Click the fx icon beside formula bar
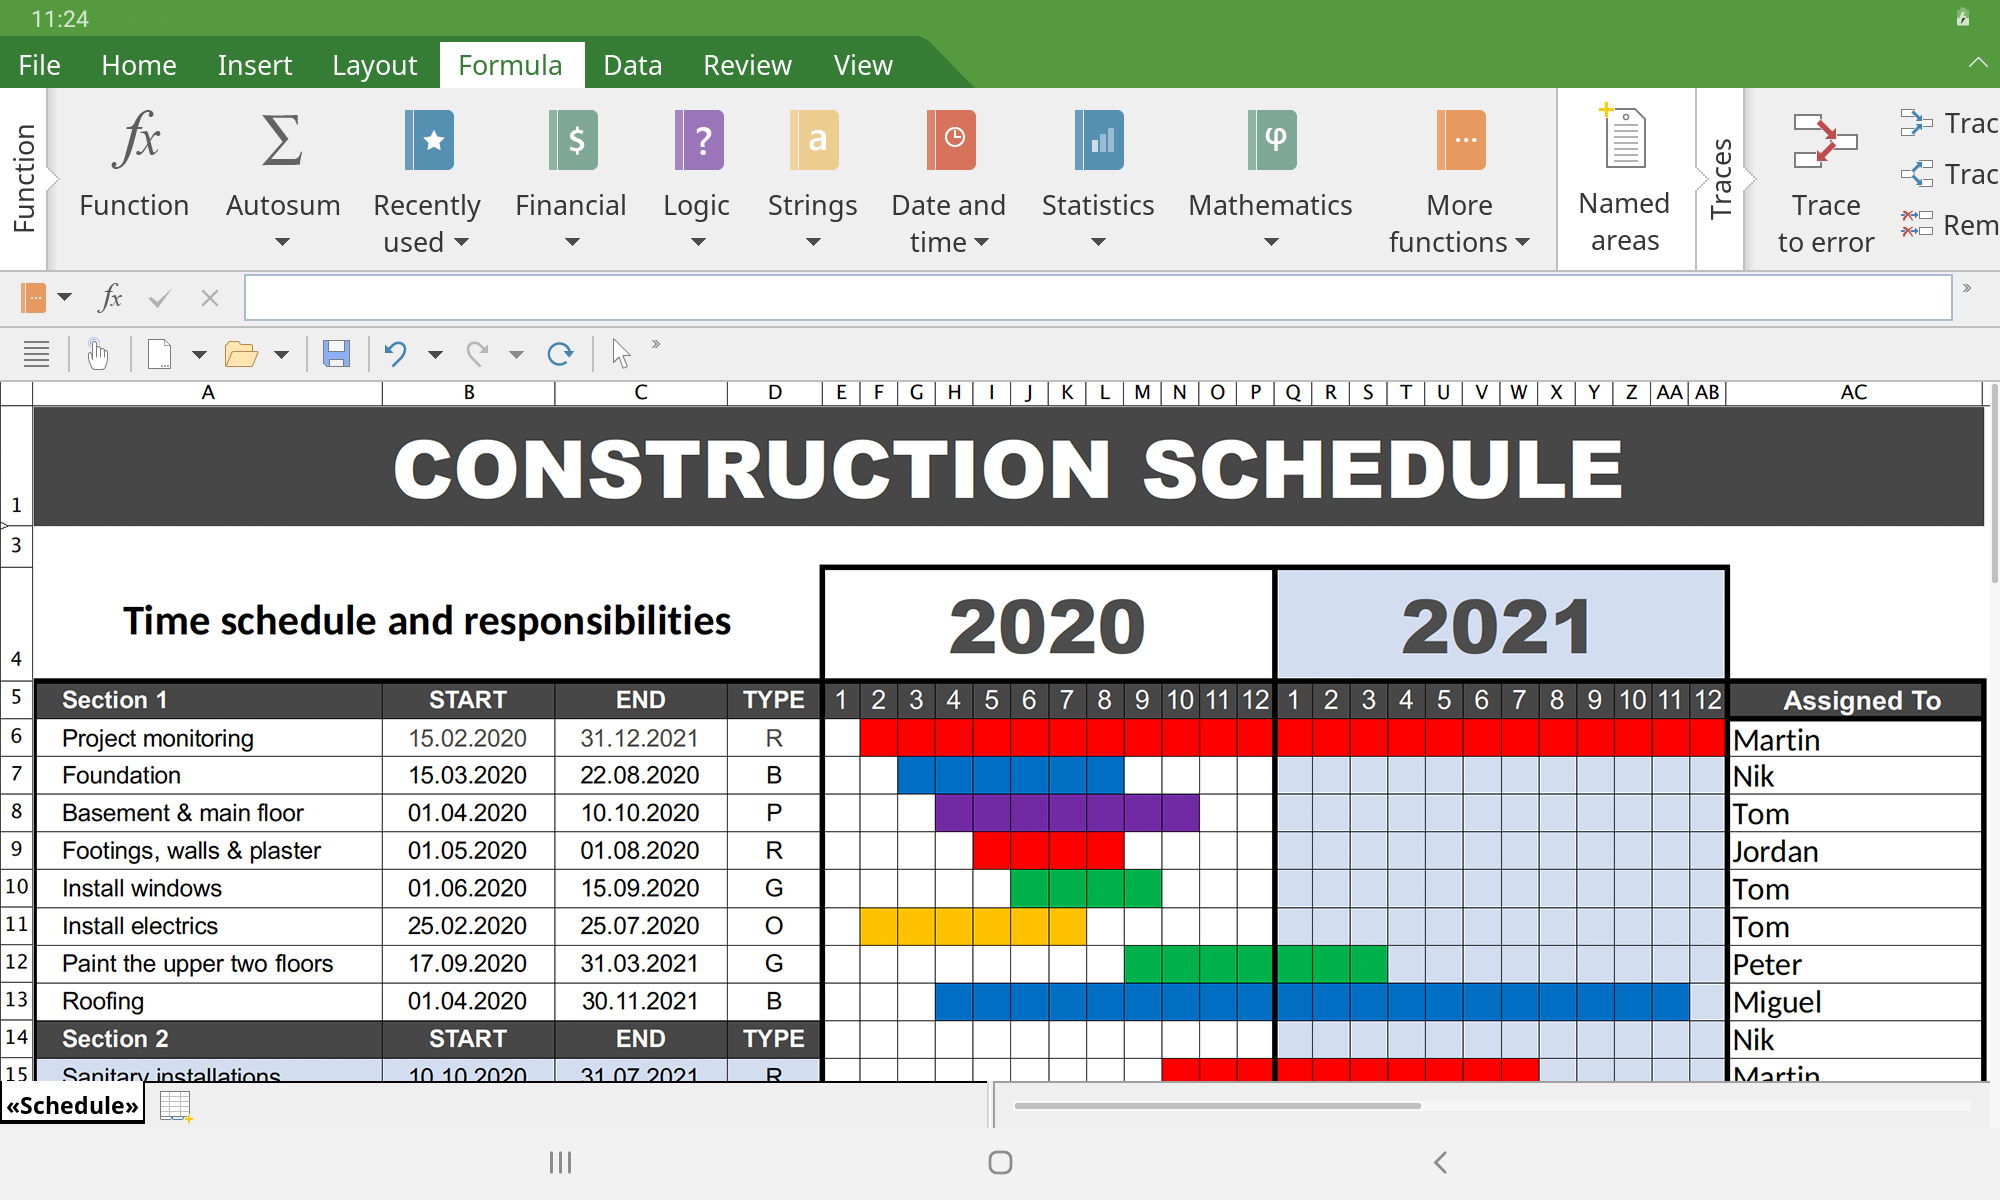2000x1200 pixels. click(x=111, y=297)
